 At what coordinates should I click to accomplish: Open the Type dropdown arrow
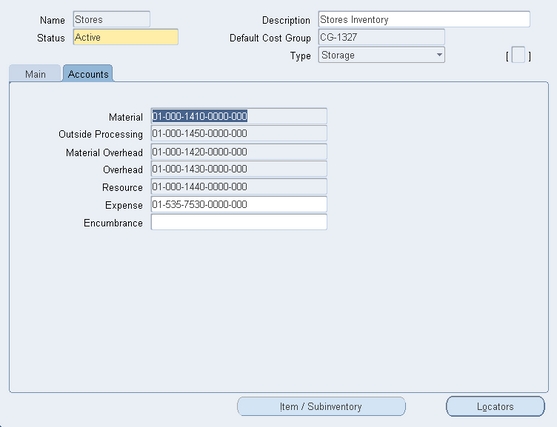coord(439,55)
